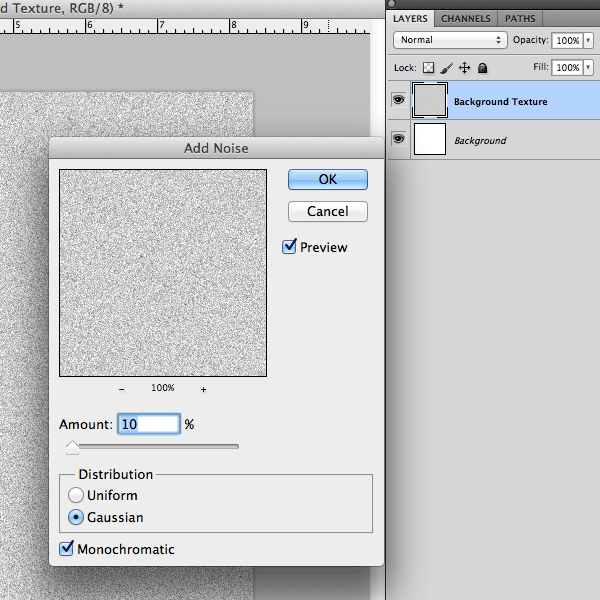
Task: Click the Fill value field
Action: pyautogui.click(x=568, y=67)
